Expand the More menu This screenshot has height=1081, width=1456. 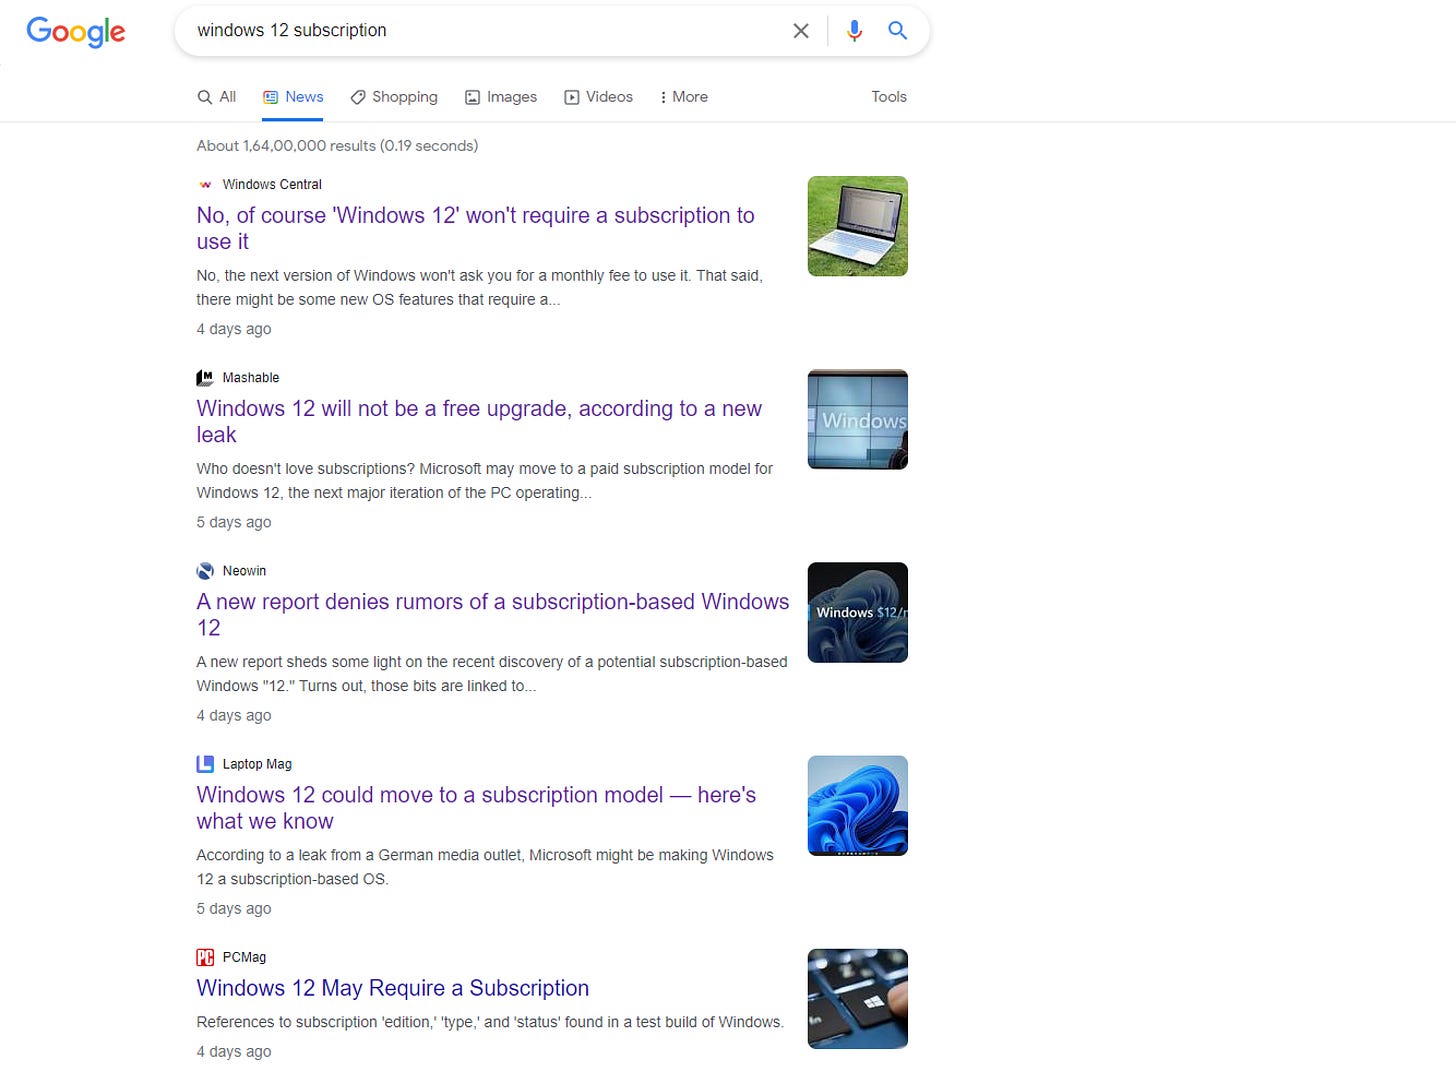coord(684,97)
